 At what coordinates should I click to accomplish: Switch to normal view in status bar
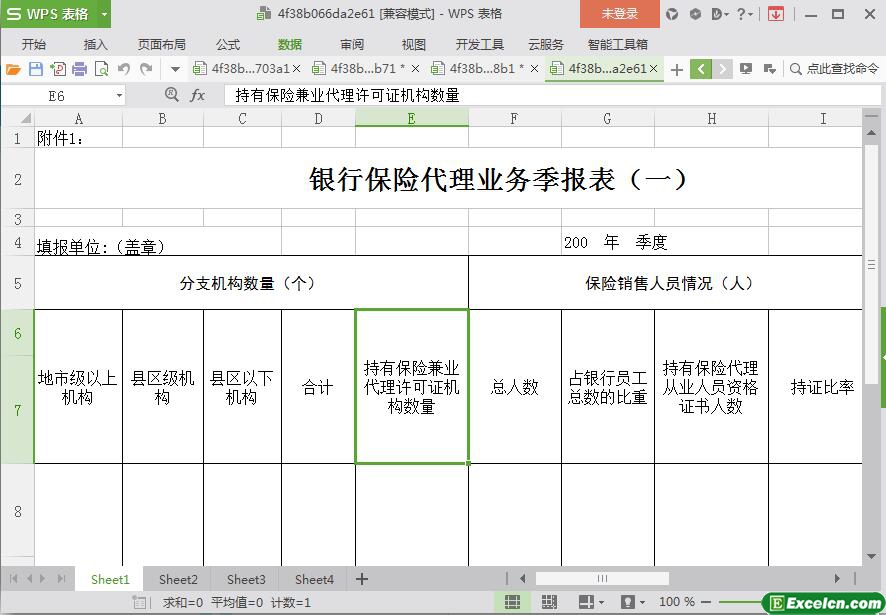512,602
